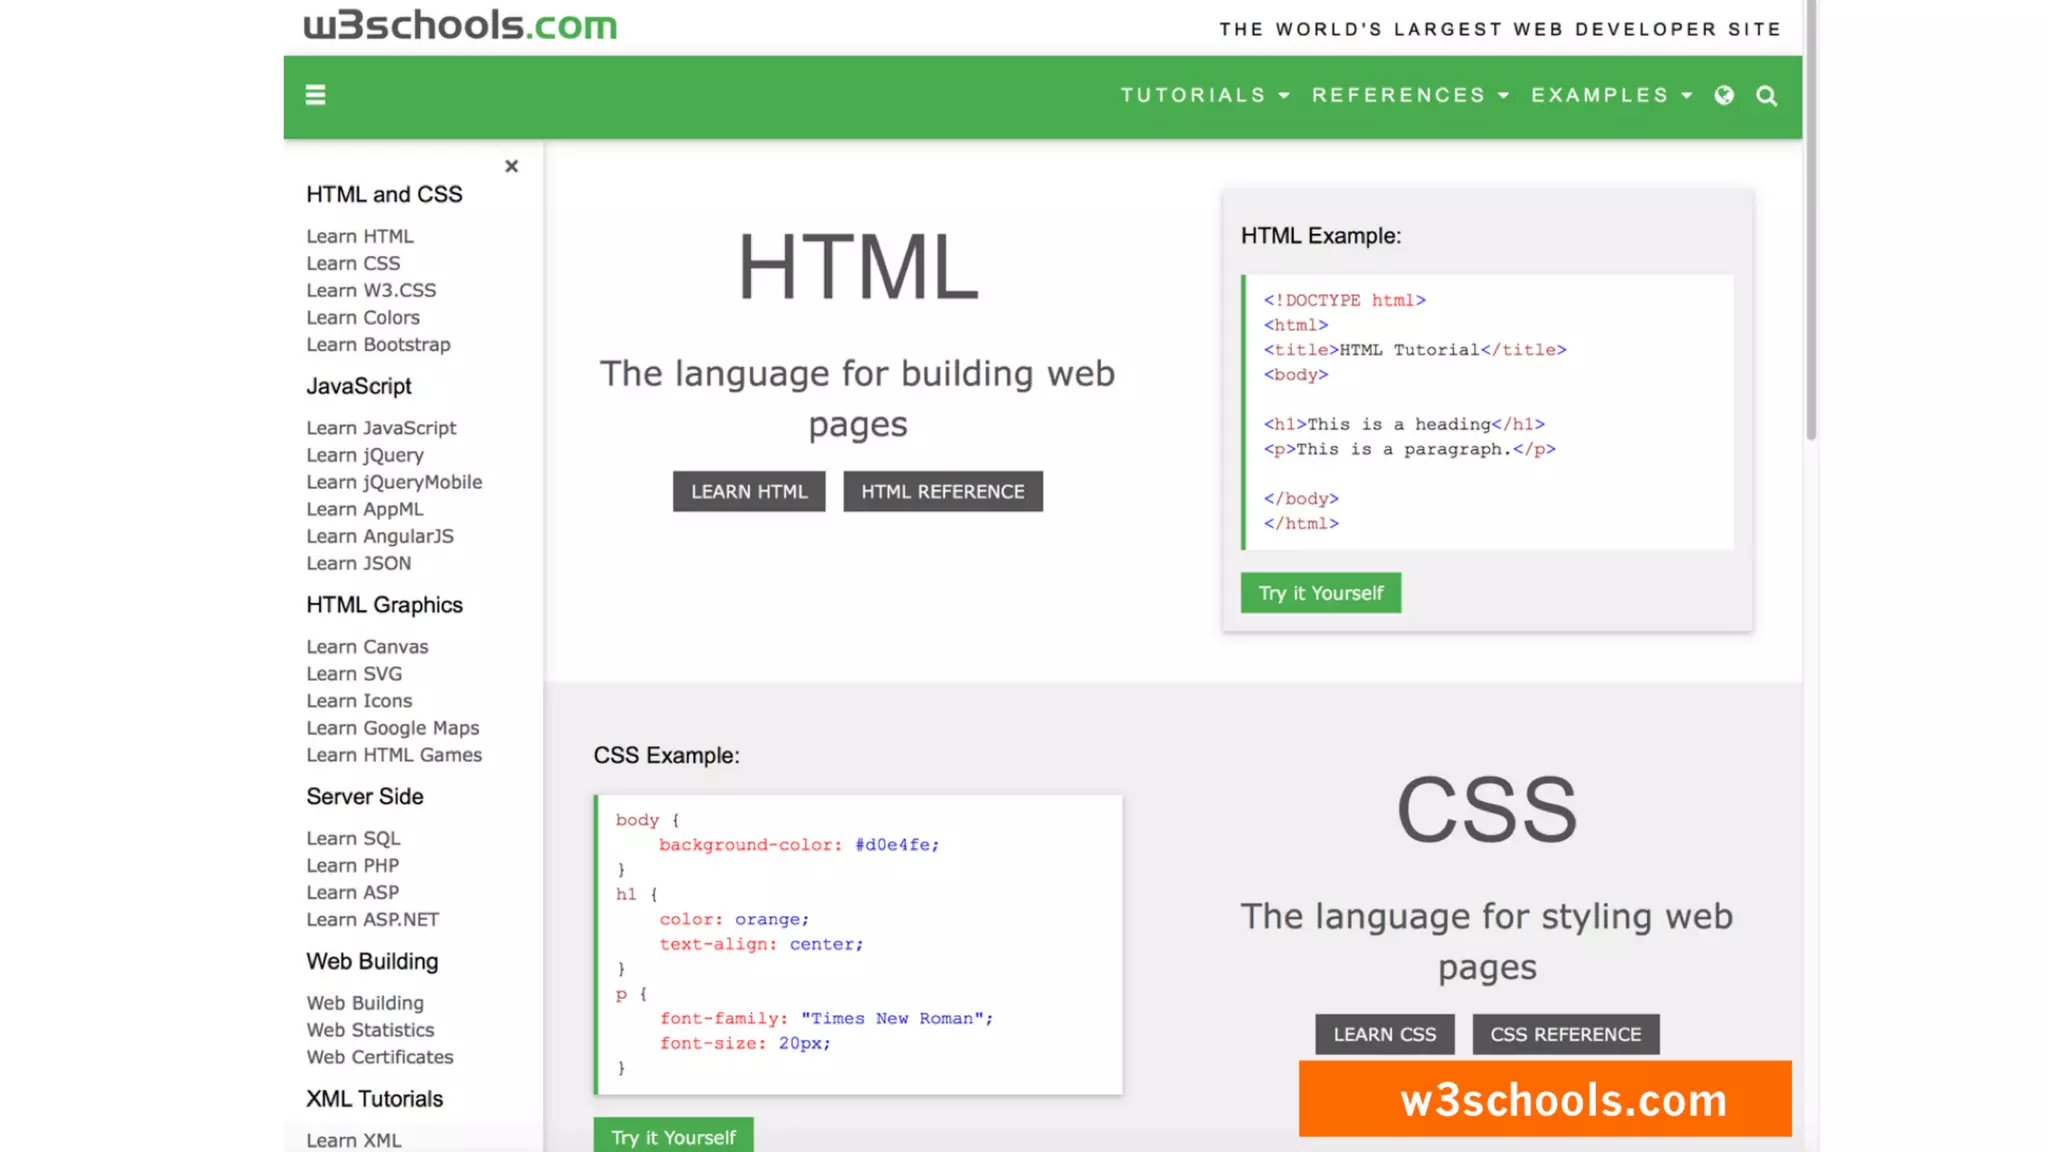Click the orange w3schools.com banner
This screenshot has height=1152, width=2048.
coord(1545,1099)
